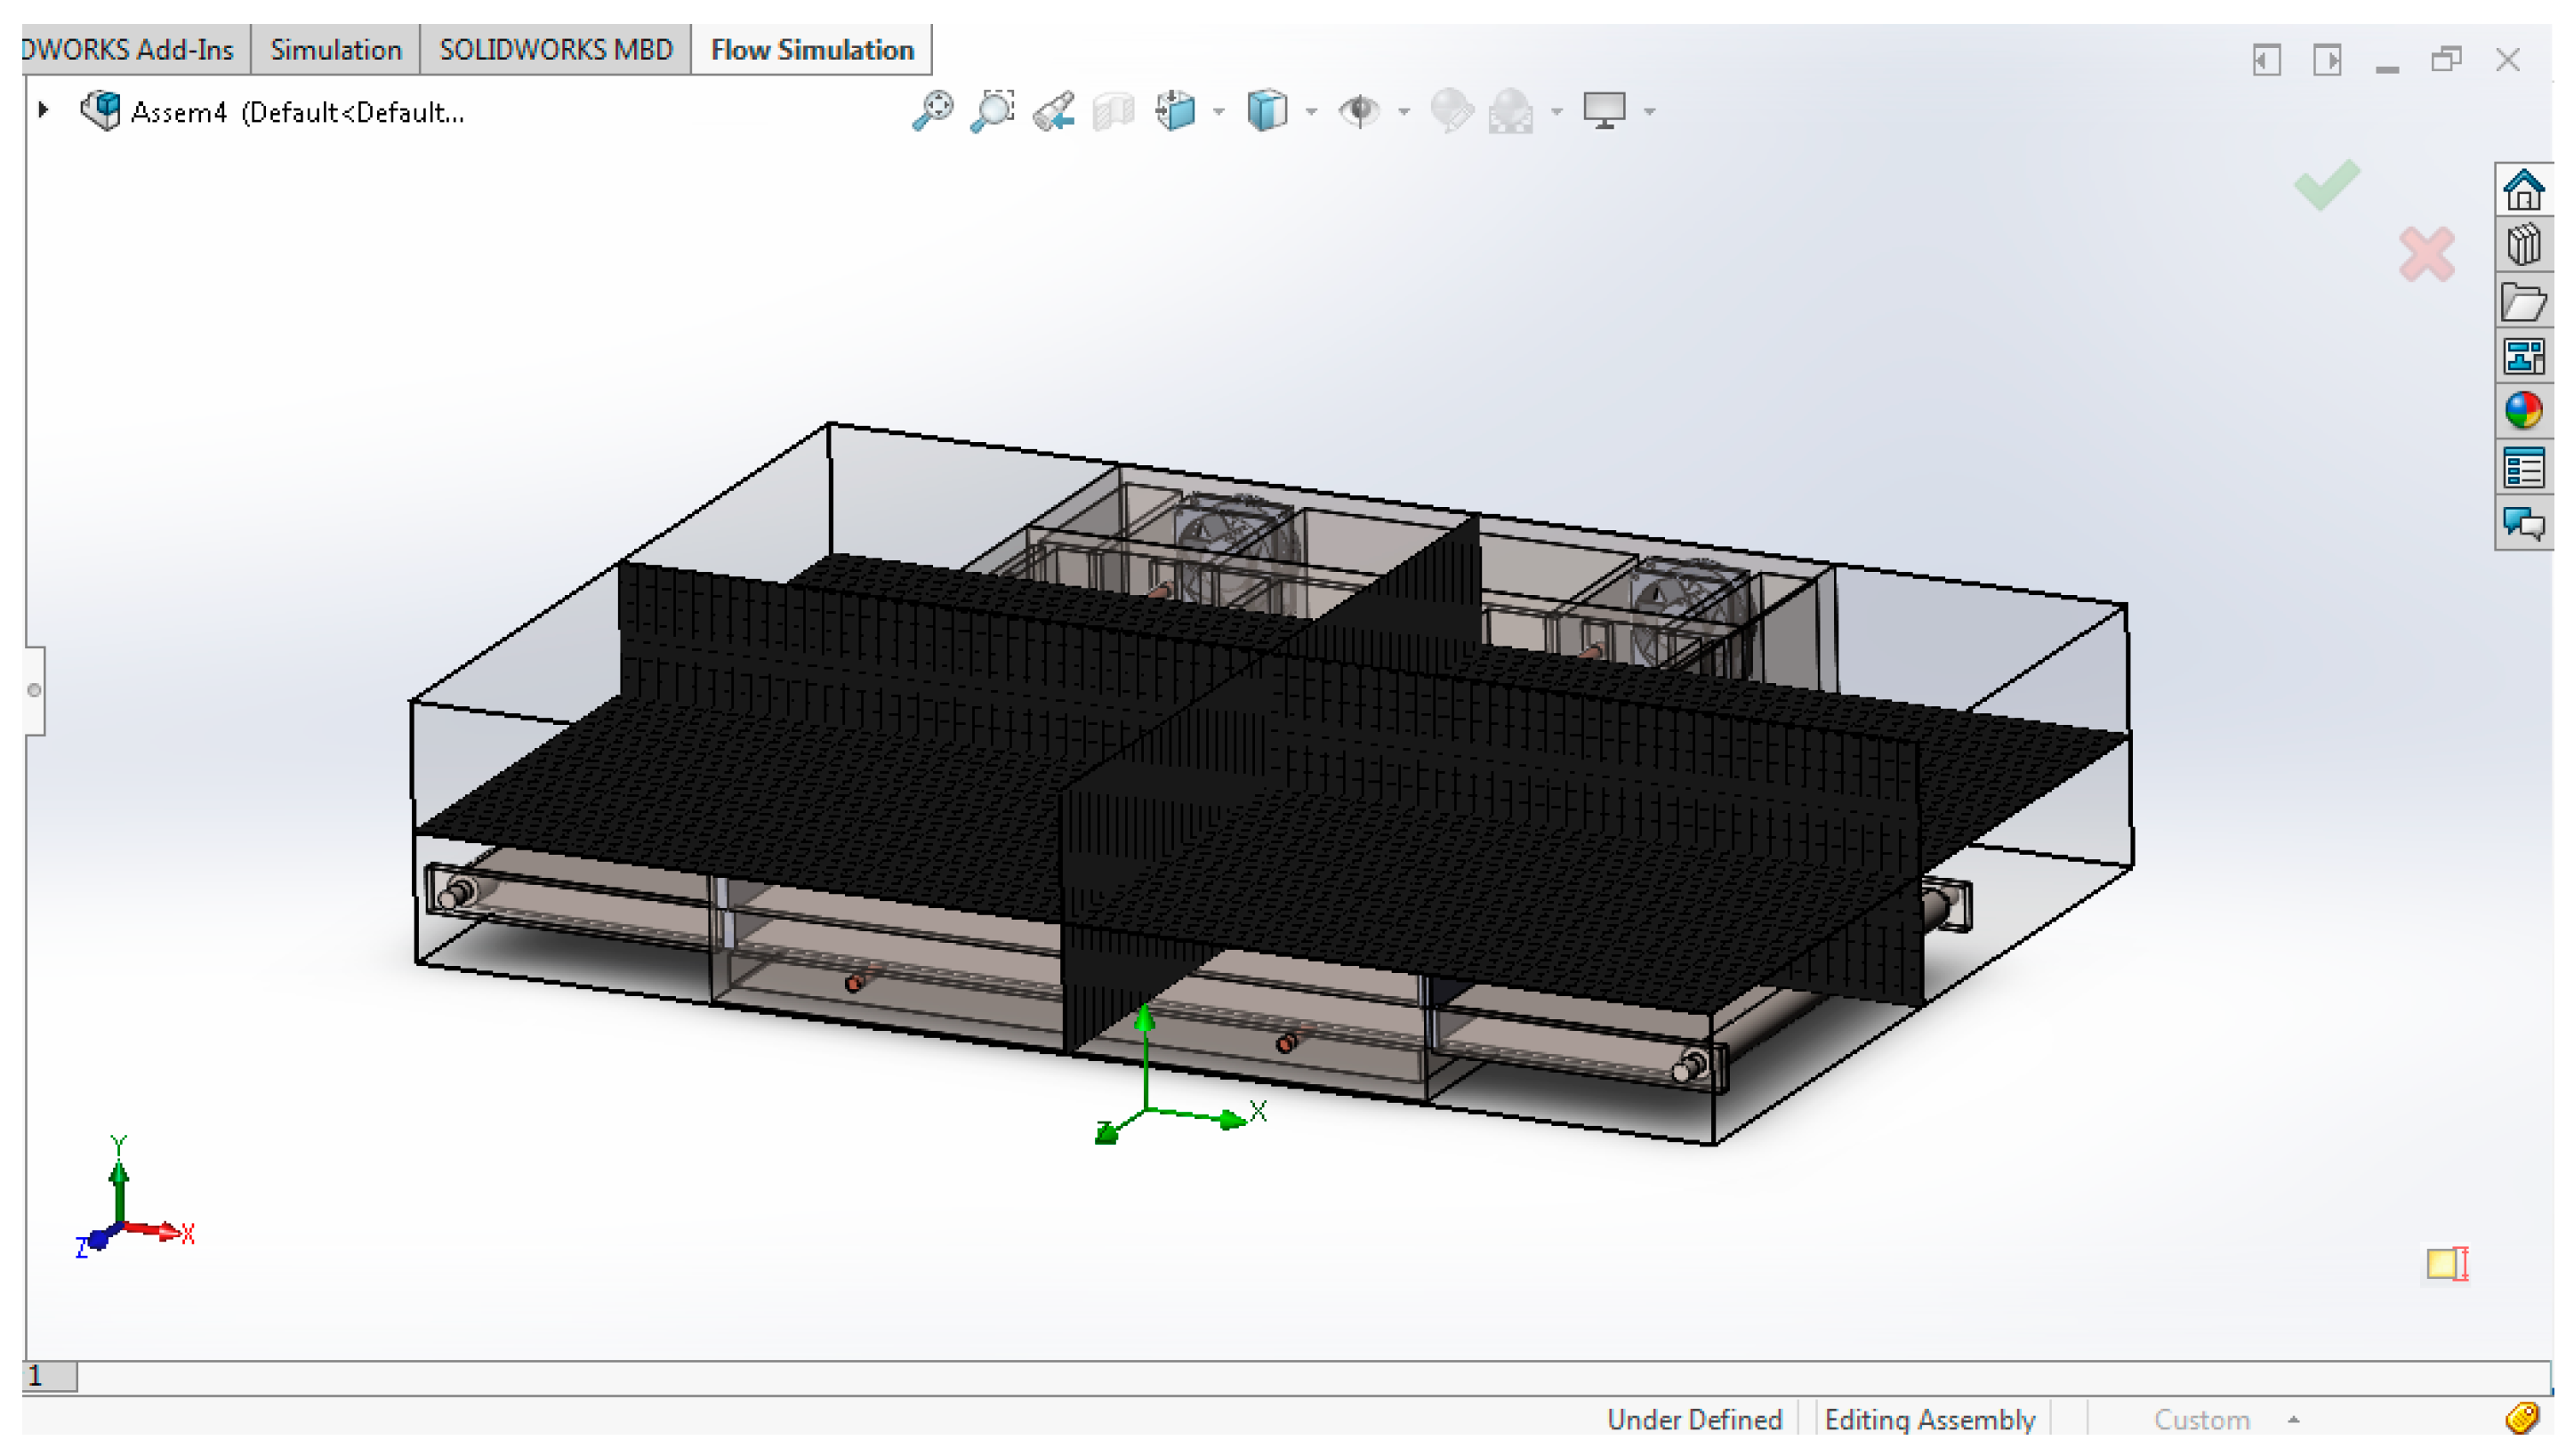
Task: Open File Explorer folder icon in task pane
Action: tap(2522, 301)
